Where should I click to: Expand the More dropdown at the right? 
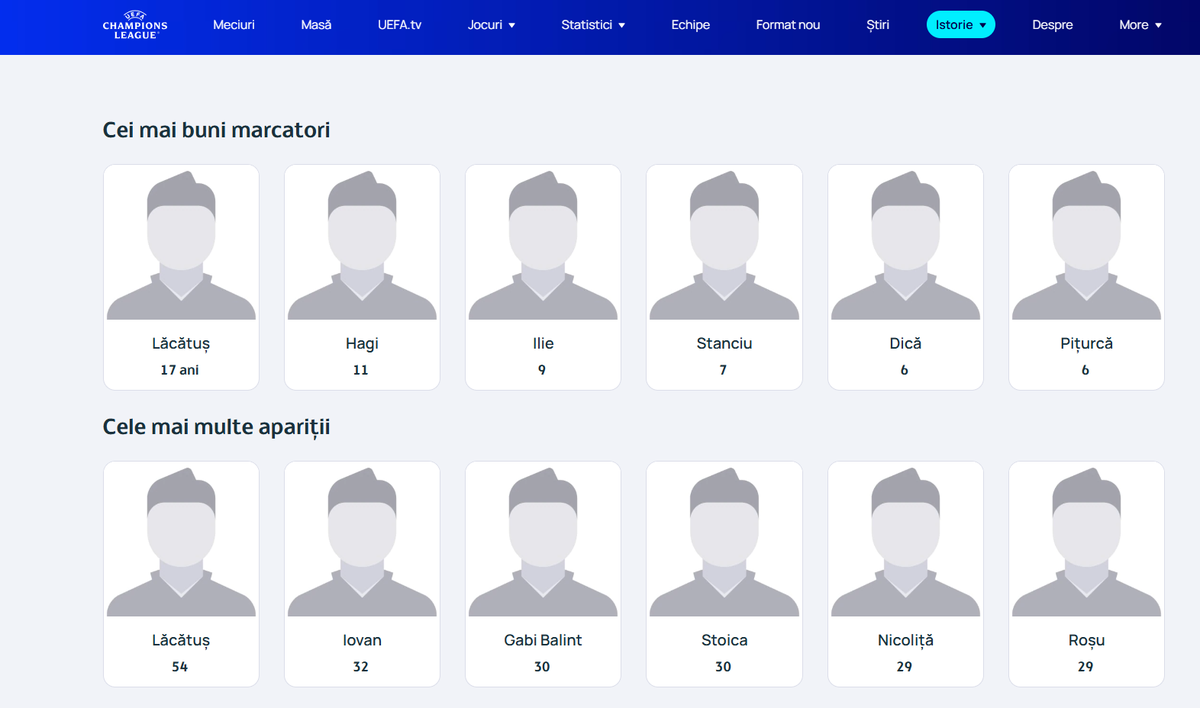[x=1140, y=24]
